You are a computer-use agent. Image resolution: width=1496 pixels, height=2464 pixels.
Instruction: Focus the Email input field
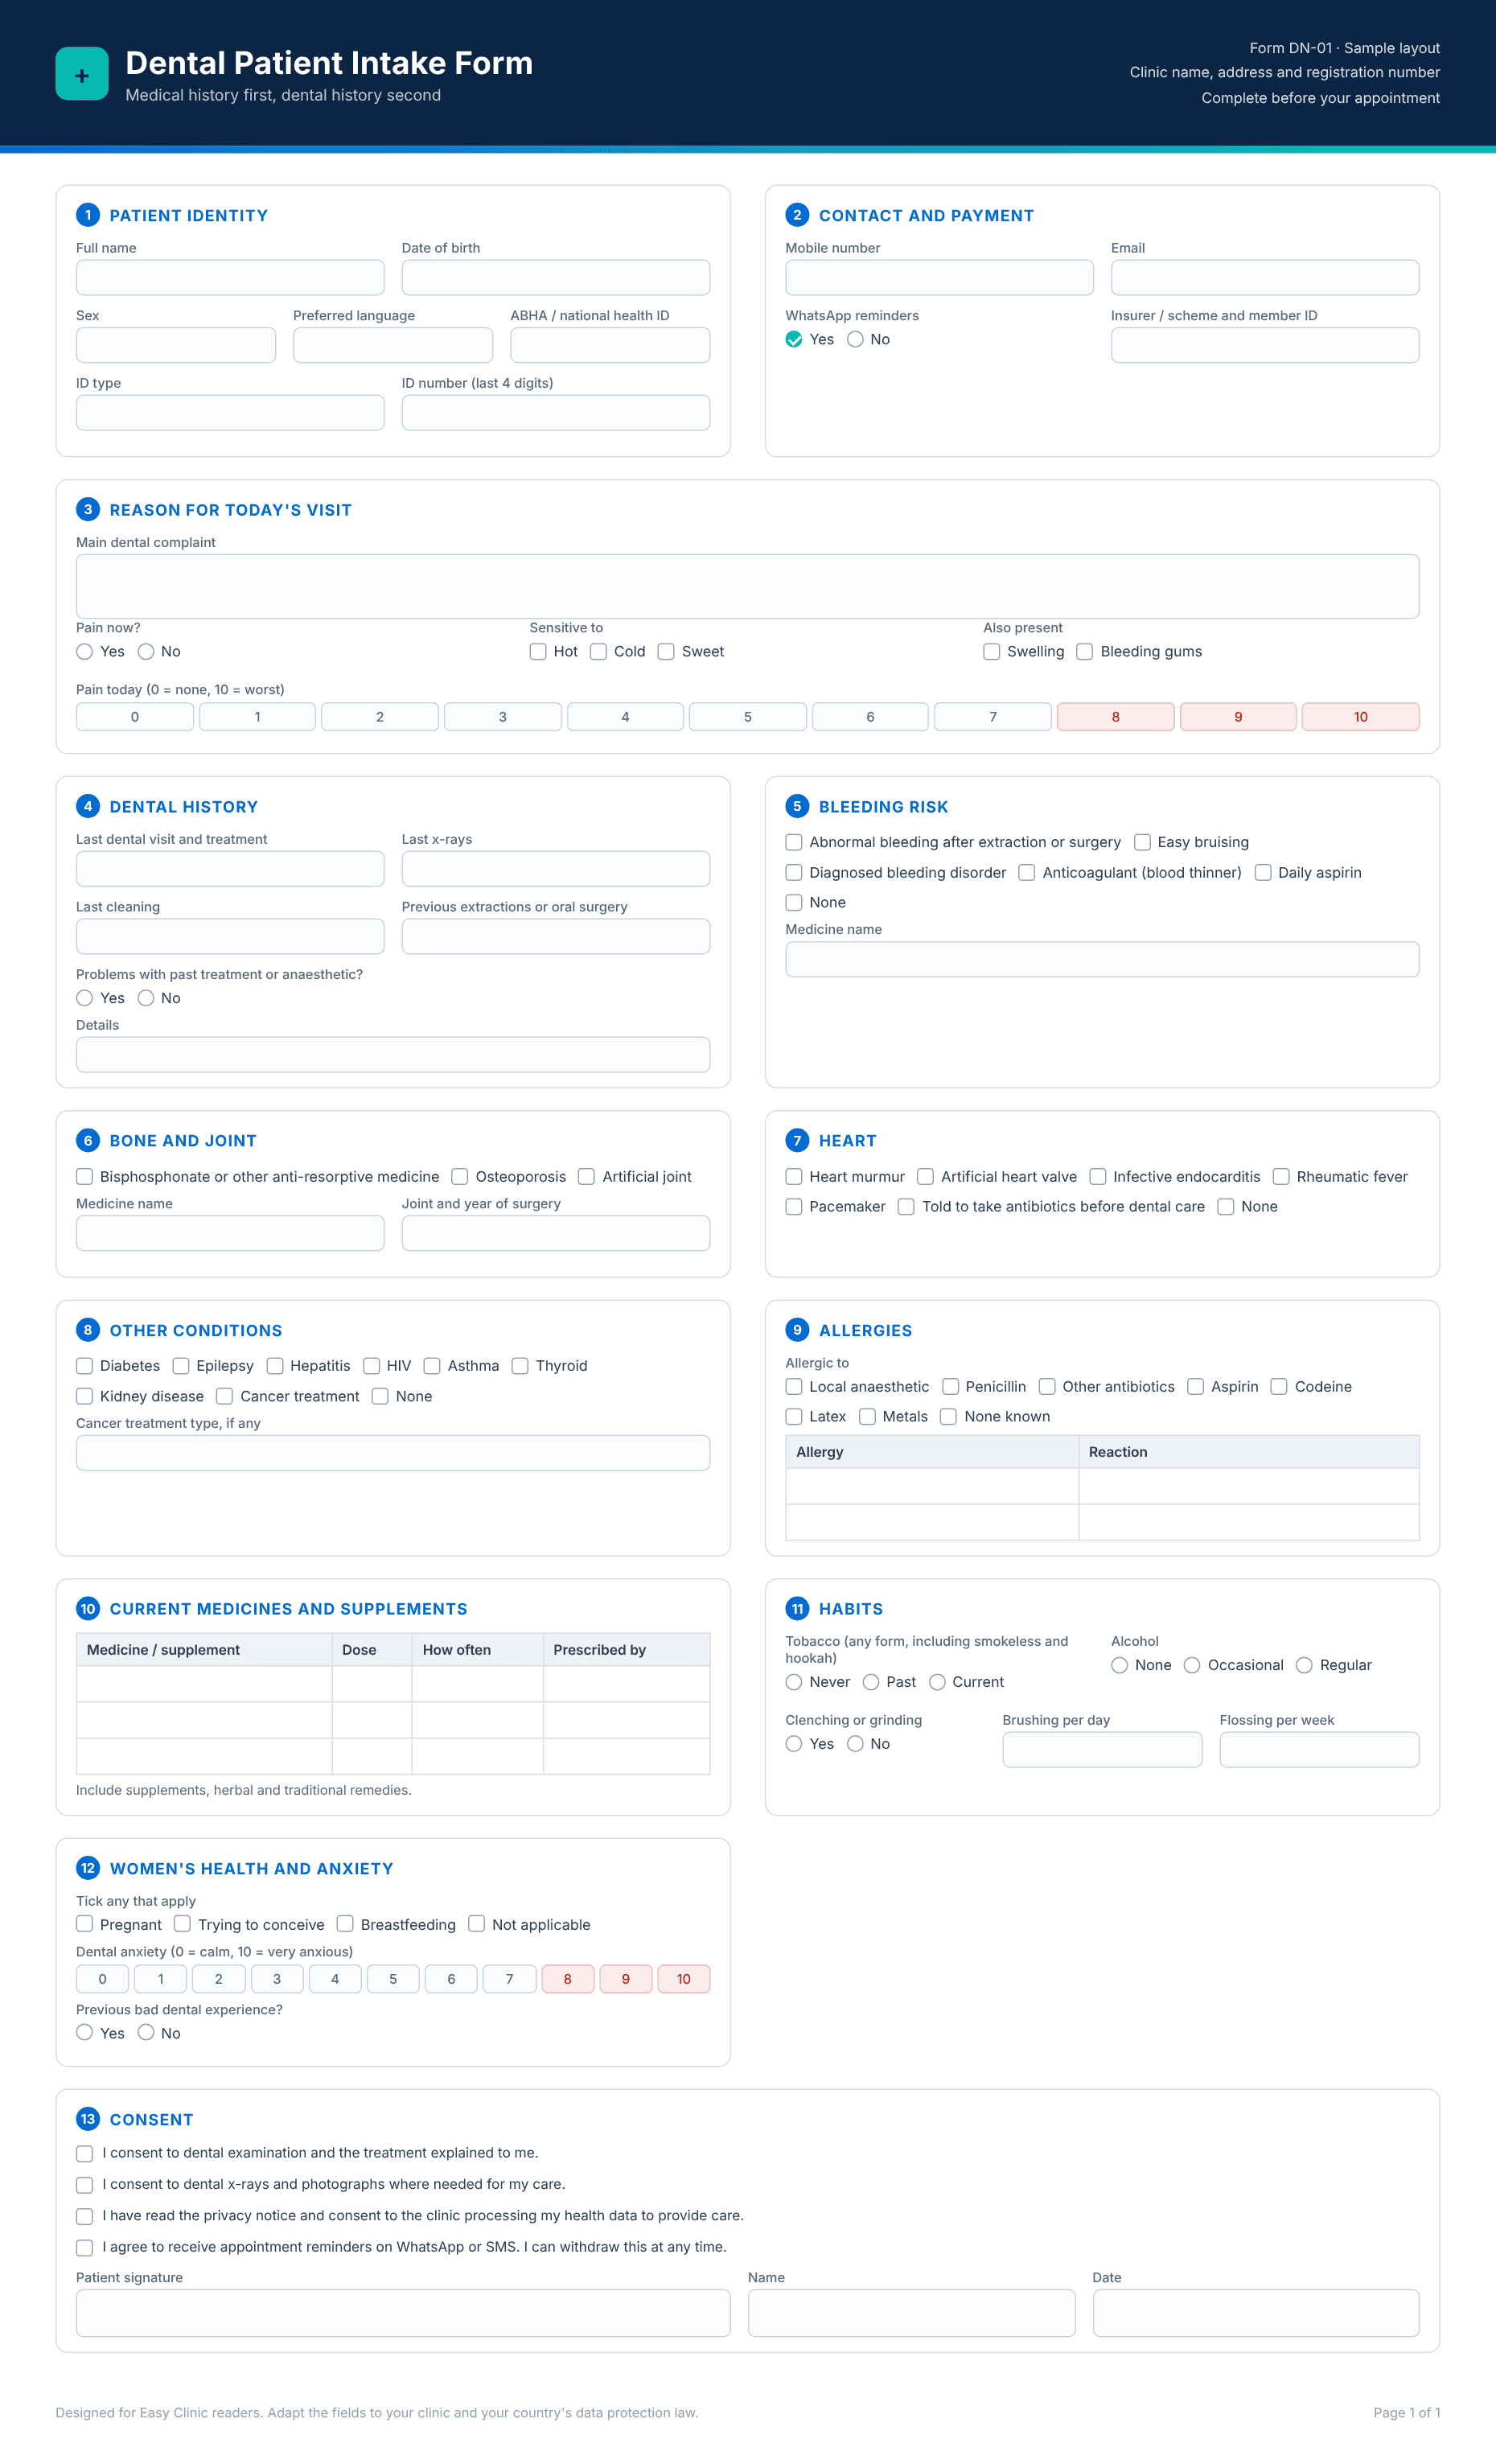point(1265,278)
